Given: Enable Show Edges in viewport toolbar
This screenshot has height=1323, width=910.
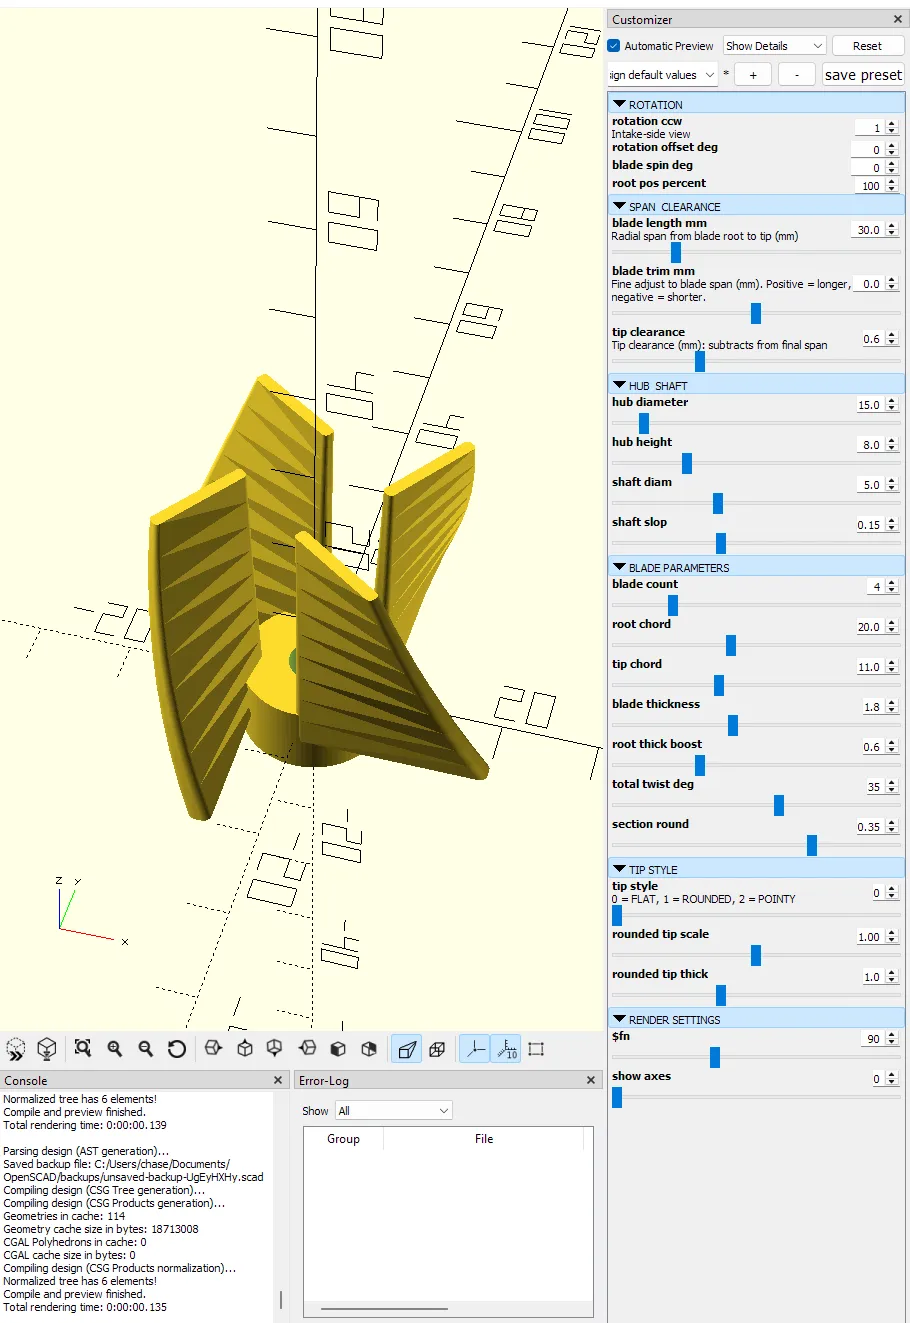Looking at the screenshot, I should (x=536, y=1049).
